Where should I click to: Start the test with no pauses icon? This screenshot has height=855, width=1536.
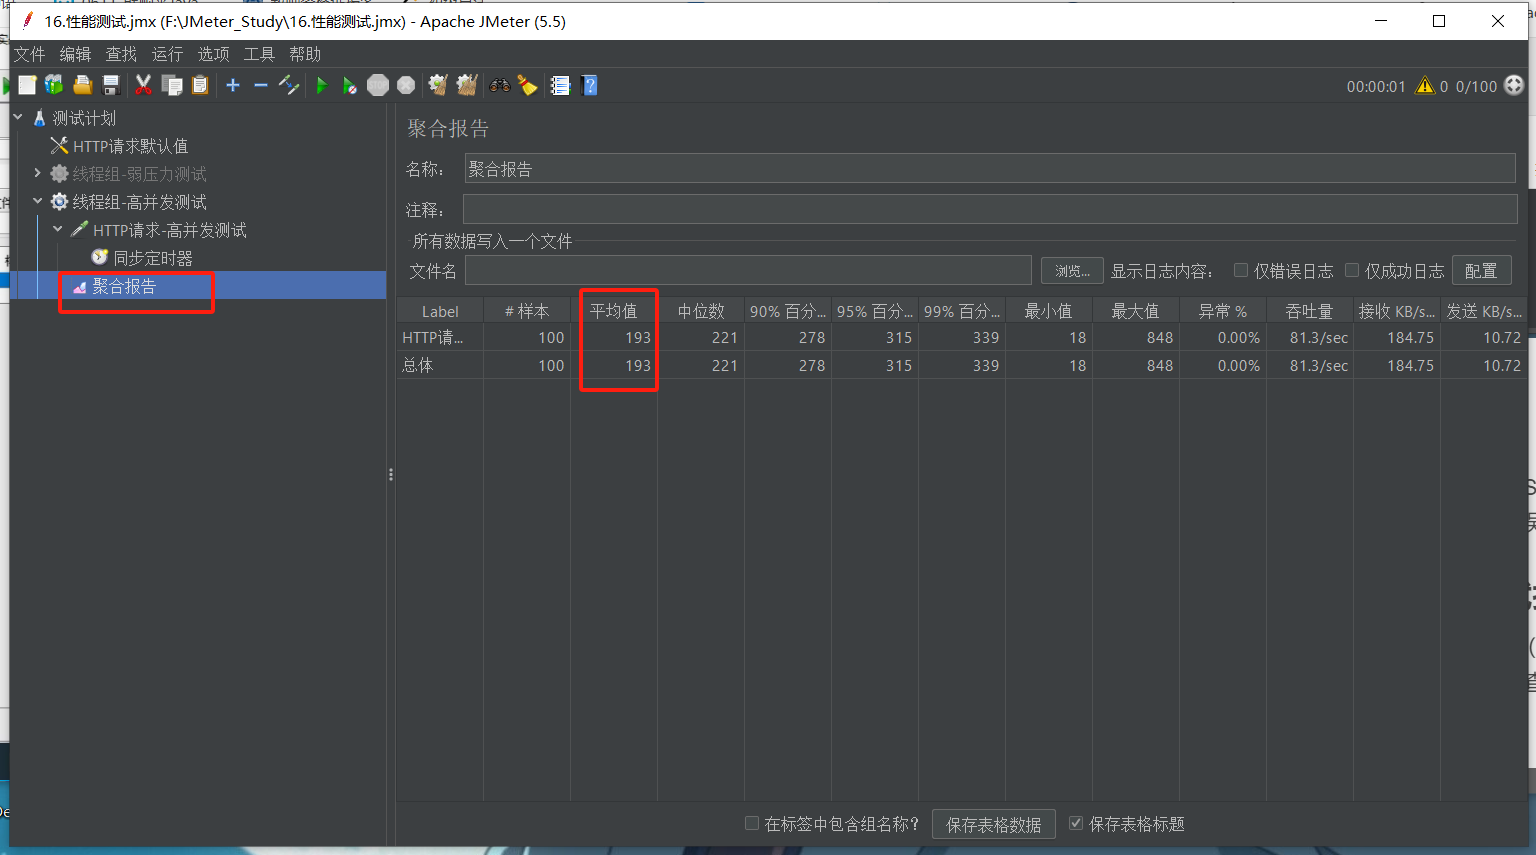[349, 85]
